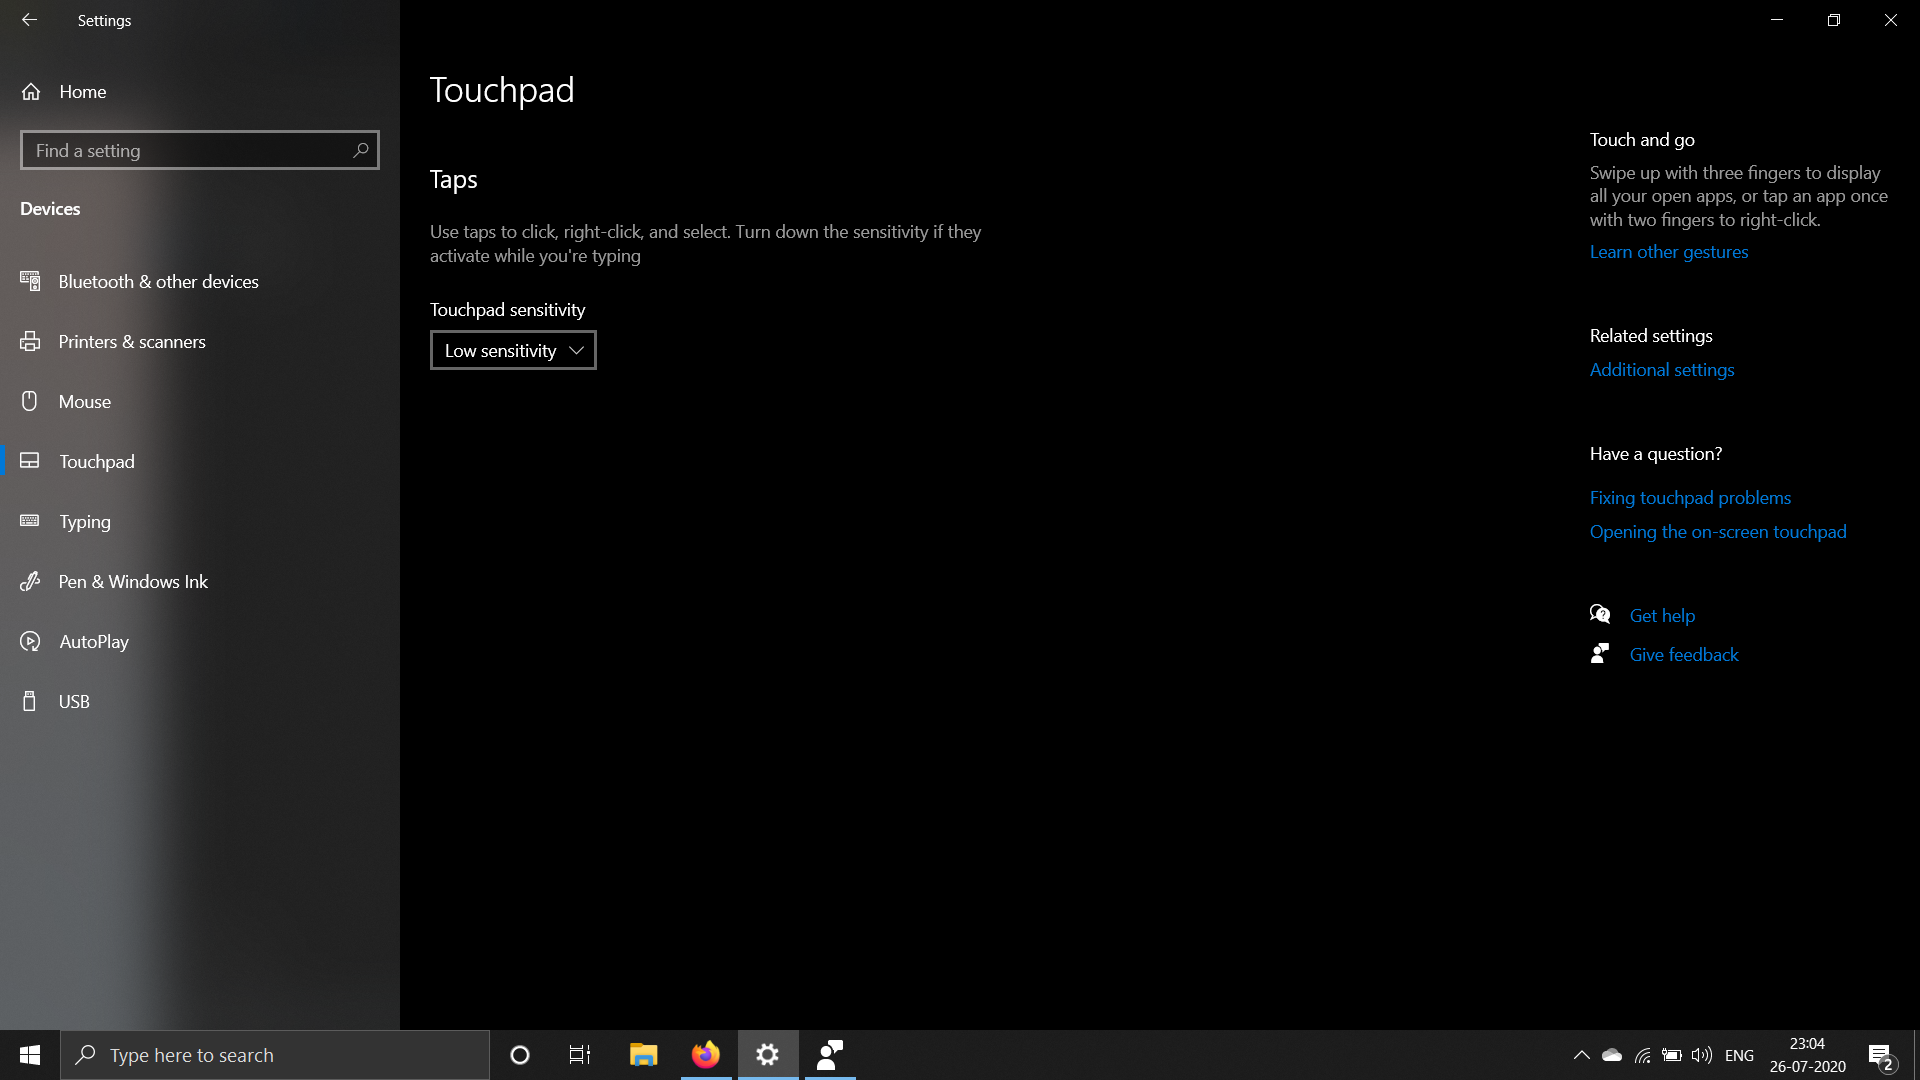Click the Cortana circle icon

coord(520,1055)
